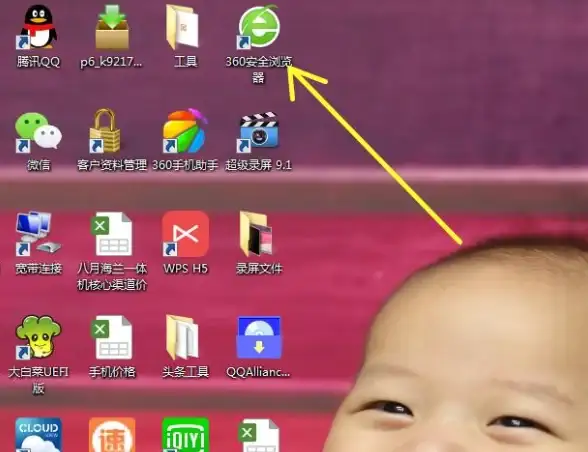
Task: Open the 微信 WeChat shortcut
Action: click(38, 132)
